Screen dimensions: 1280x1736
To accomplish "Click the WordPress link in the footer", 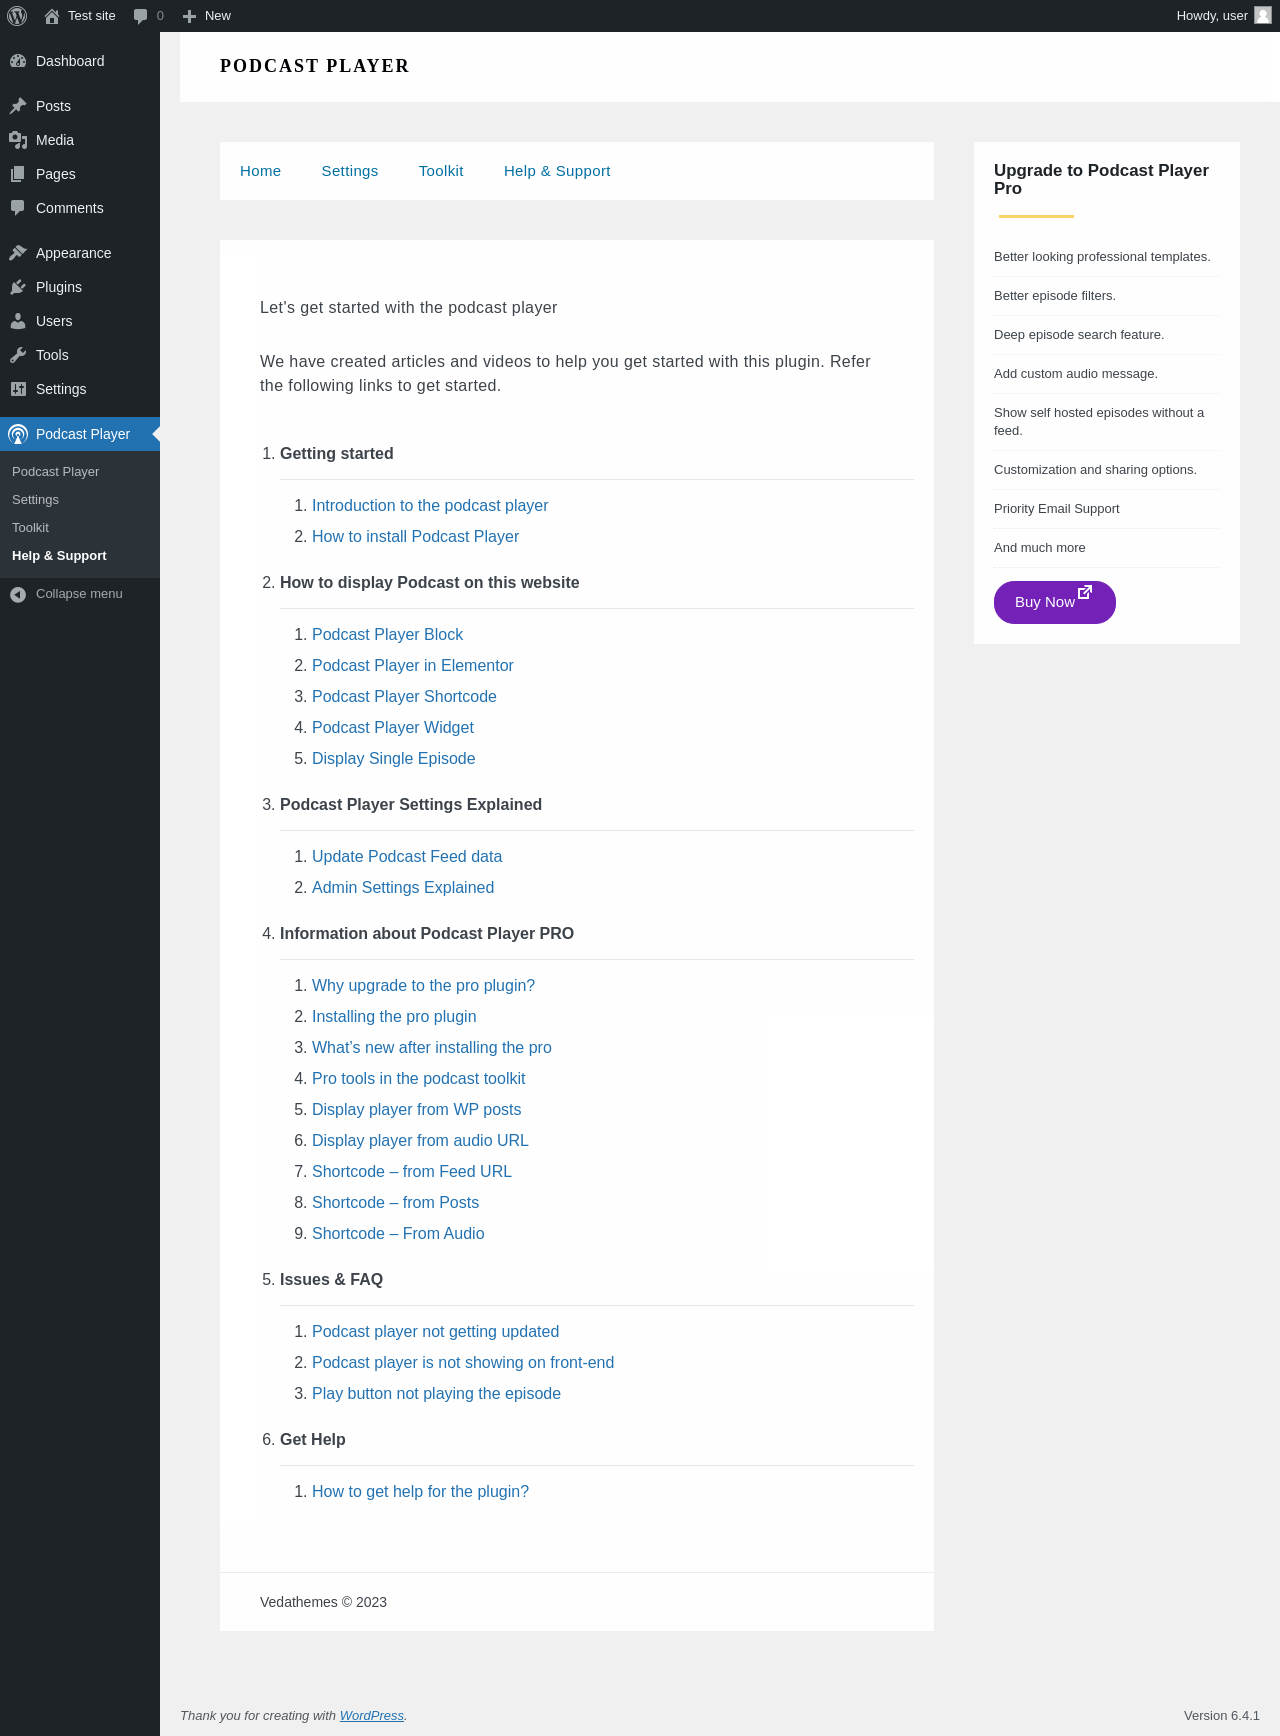I will coord(371,1716).
